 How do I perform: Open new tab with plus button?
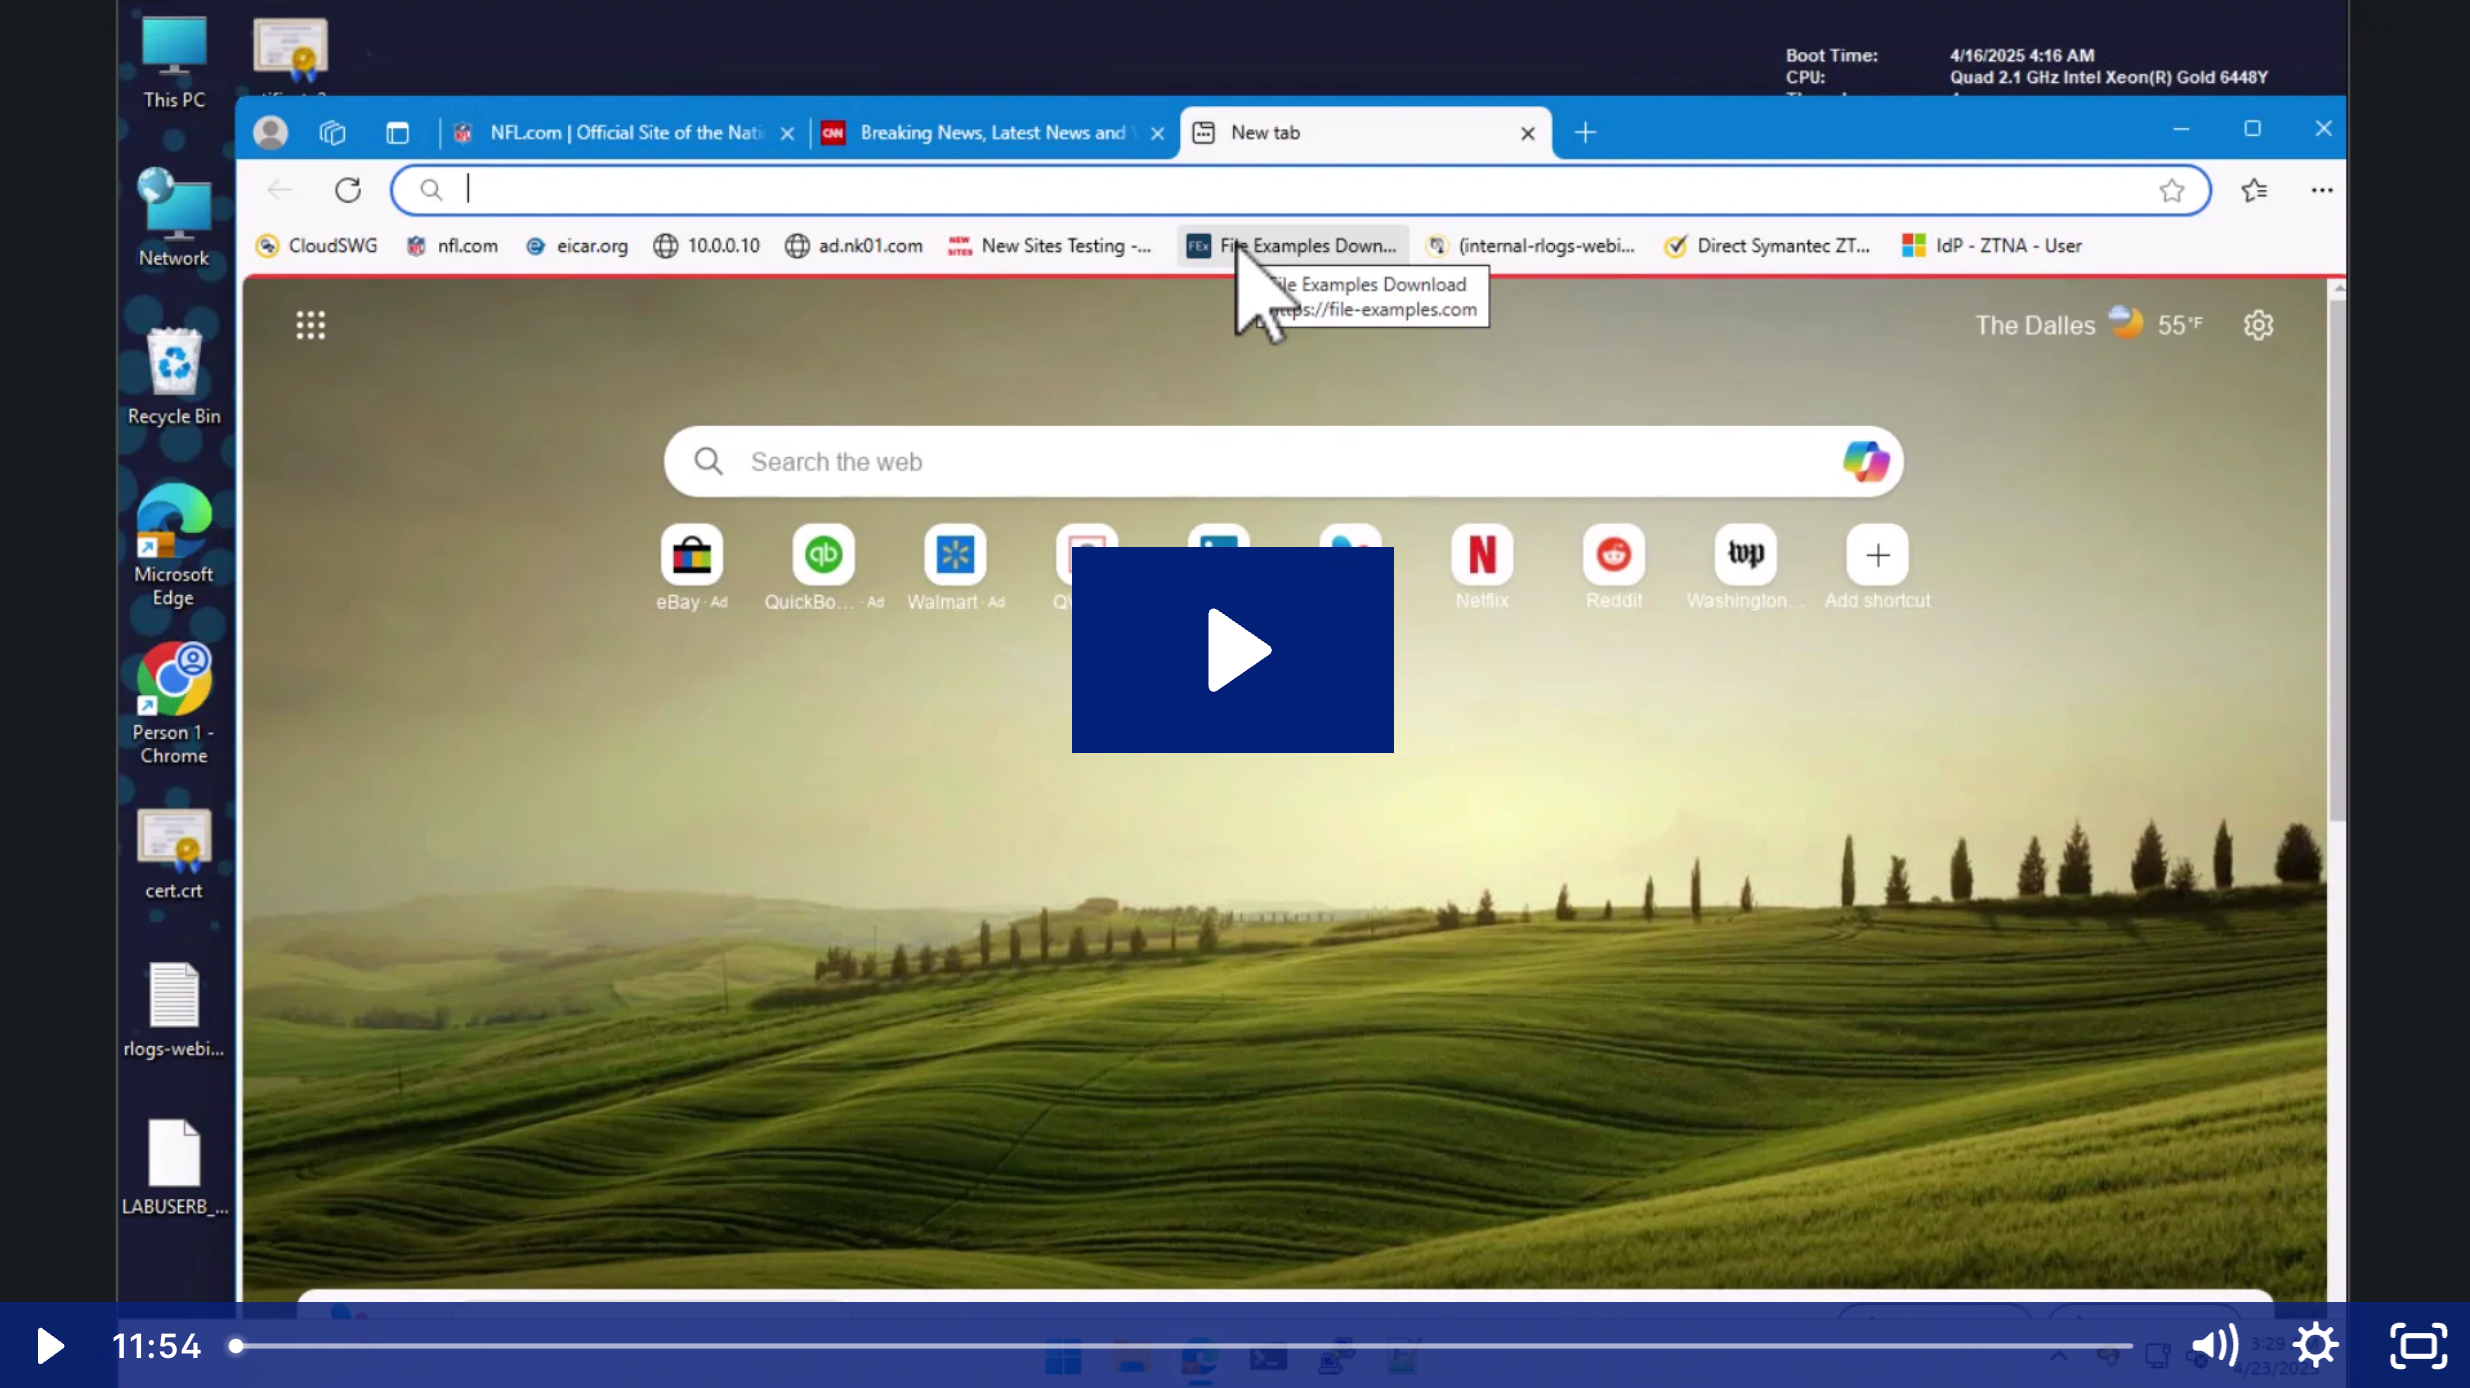pyautogui.click(x=1585, y=132)
